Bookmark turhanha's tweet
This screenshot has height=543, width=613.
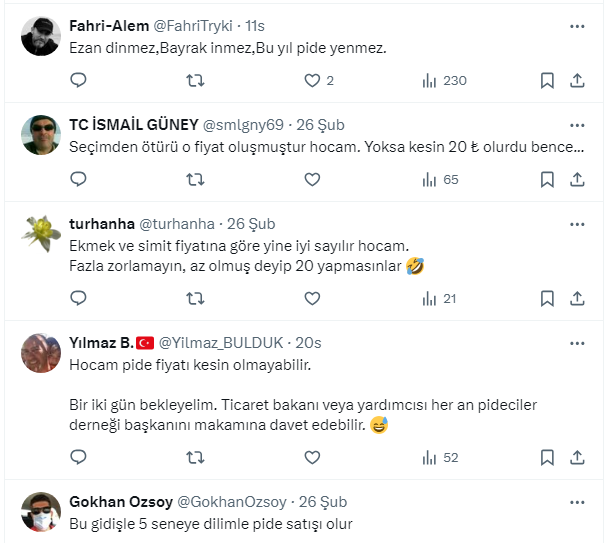click(x=547, y=298)
